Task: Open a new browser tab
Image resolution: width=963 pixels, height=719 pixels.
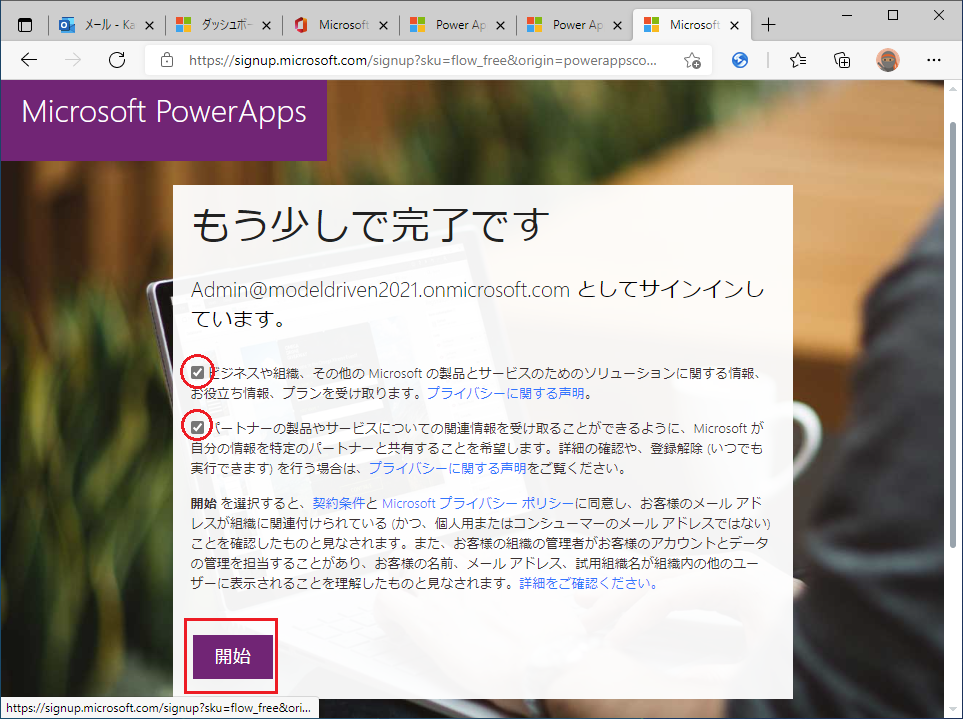Action: click(768, 25)
